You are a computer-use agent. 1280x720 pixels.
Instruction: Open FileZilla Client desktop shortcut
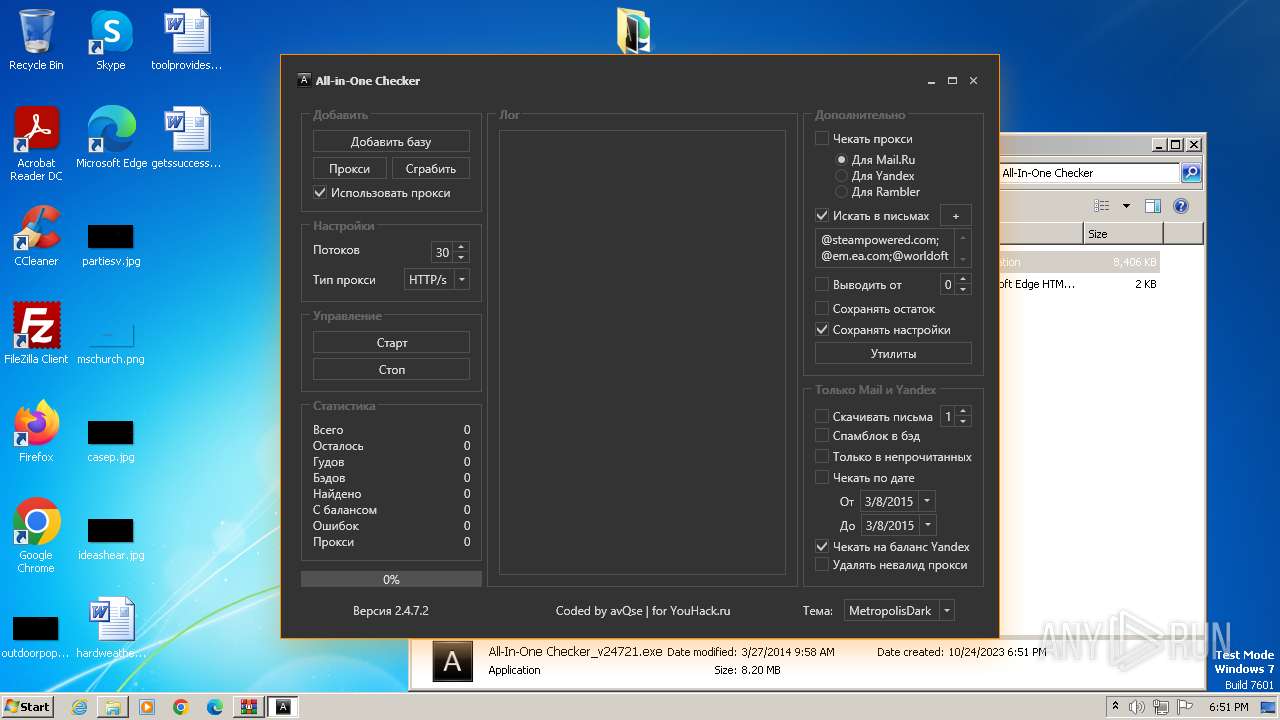[x=36, y=334]
